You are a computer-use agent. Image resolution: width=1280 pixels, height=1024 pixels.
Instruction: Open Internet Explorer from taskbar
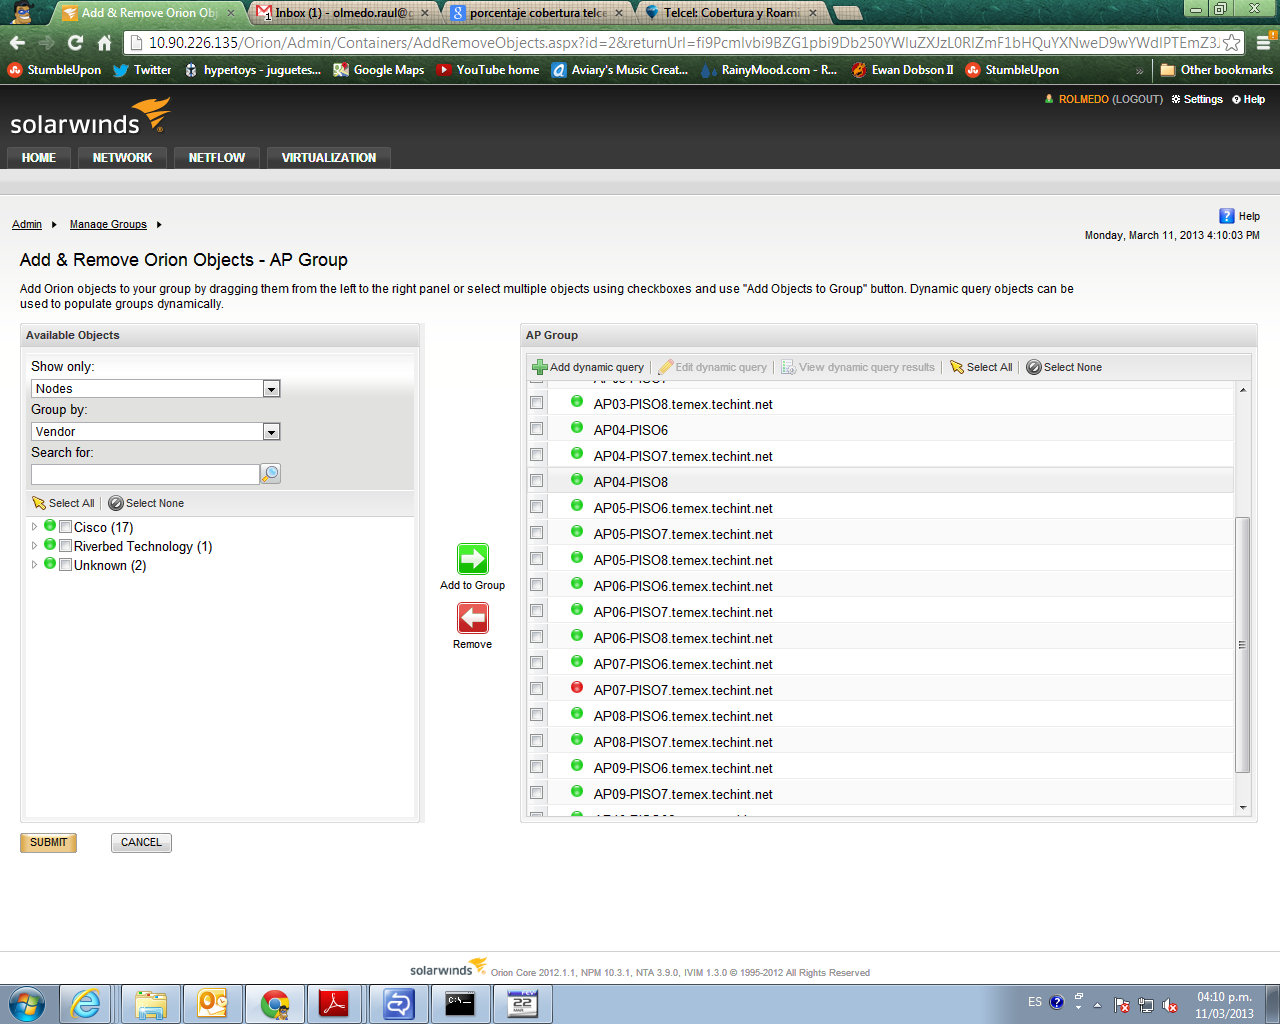click(x=86, y=1004)
